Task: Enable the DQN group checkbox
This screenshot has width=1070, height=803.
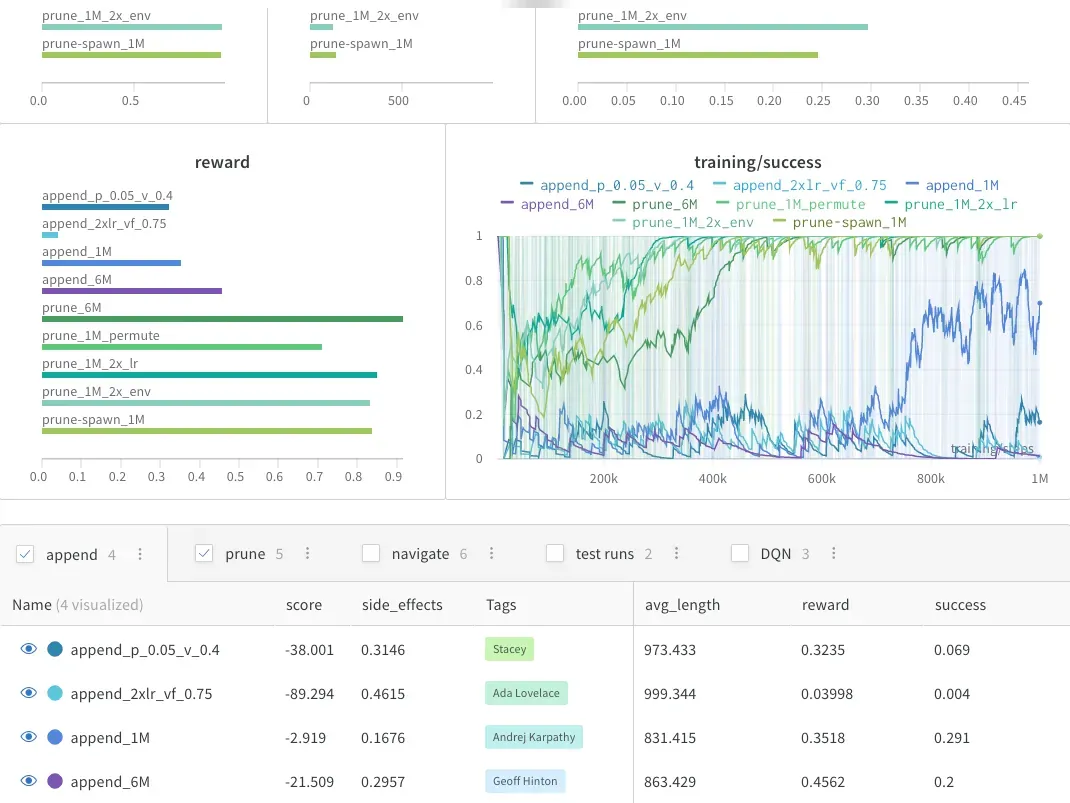Action: pyautogui.click(x=740, y=553)
